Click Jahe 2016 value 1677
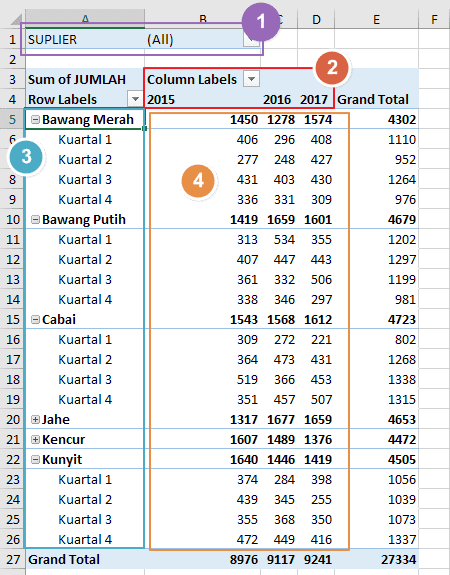Viewport: 450px width, 575px height. (x=281, y=420)
